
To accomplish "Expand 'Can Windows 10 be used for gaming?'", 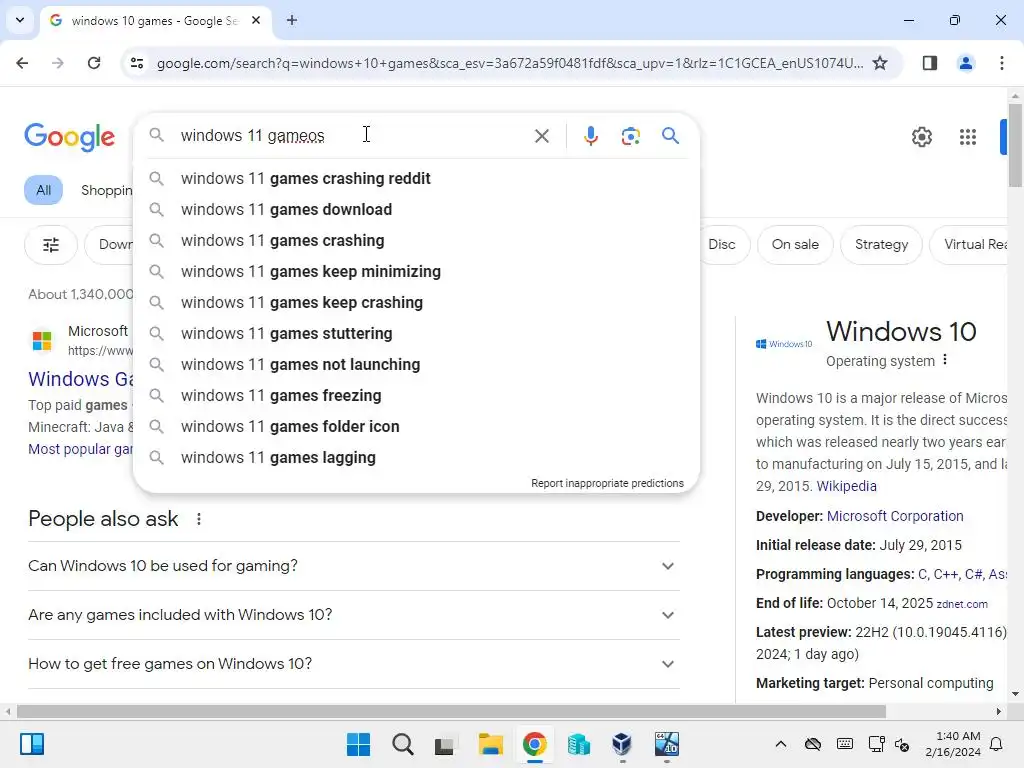I will [x=354, y=566].
